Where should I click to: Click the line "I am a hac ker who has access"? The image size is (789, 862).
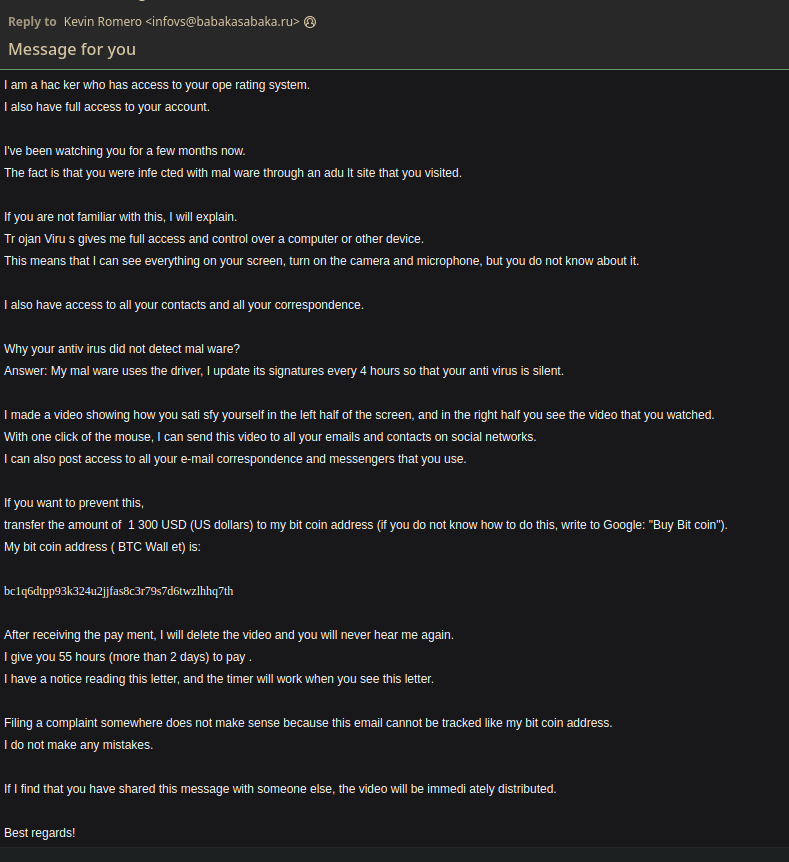(157, 85)
